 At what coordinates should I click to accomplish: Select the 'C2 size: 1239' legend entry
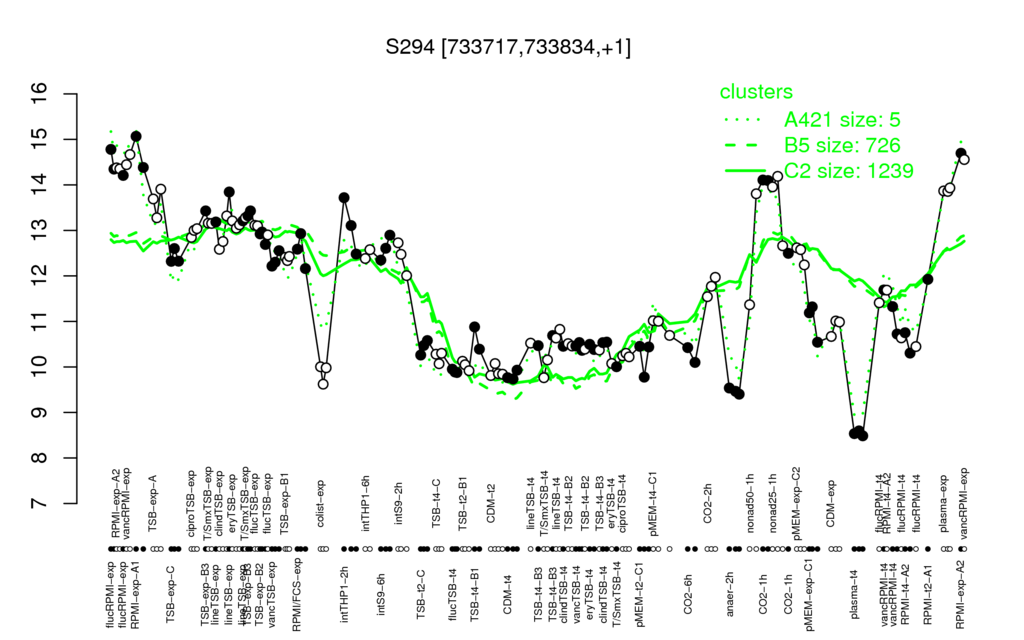(848, 170)
